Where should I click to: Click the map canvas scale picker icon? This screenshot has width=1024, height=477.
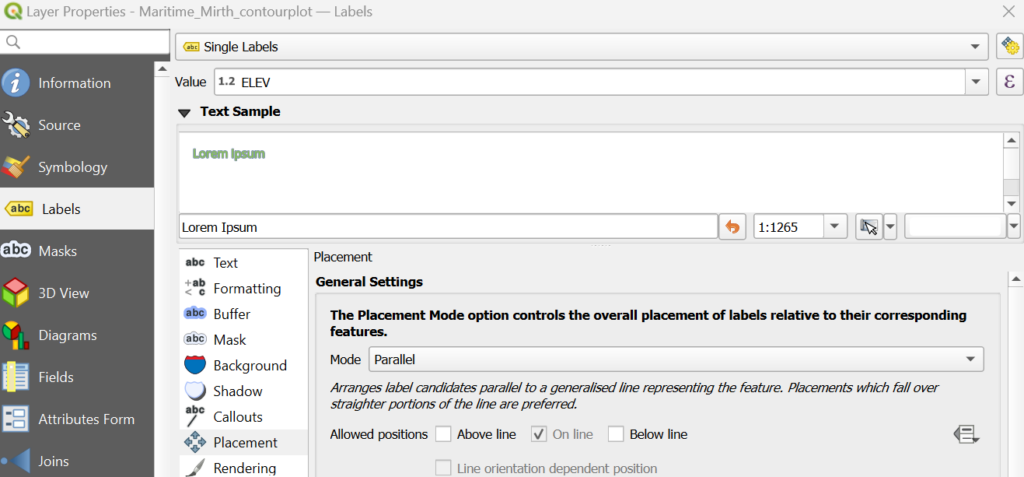click(x=869, y=227)
